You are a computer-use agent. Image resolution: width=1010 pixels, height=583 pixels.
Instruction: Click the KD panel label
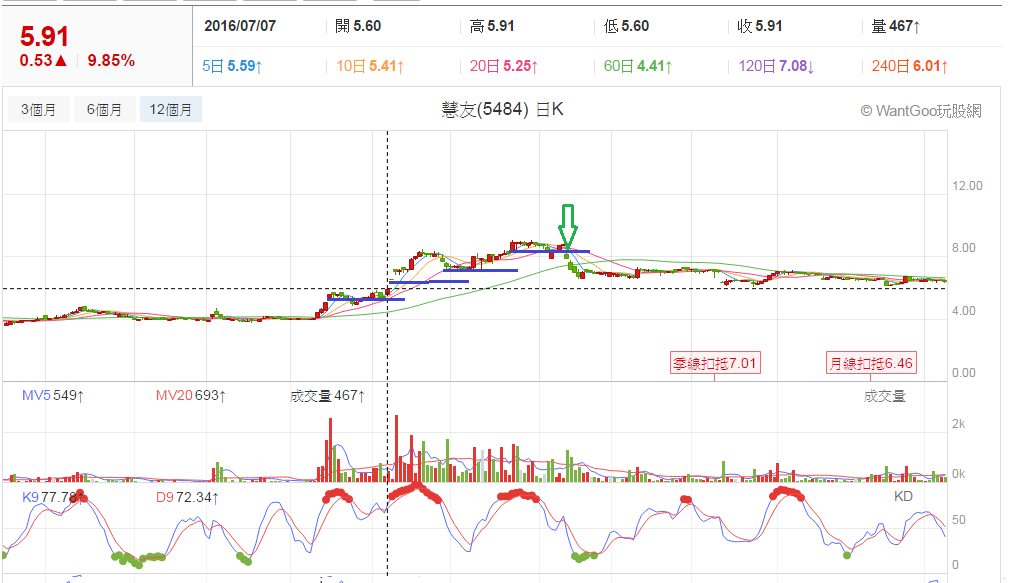point(903,496)
